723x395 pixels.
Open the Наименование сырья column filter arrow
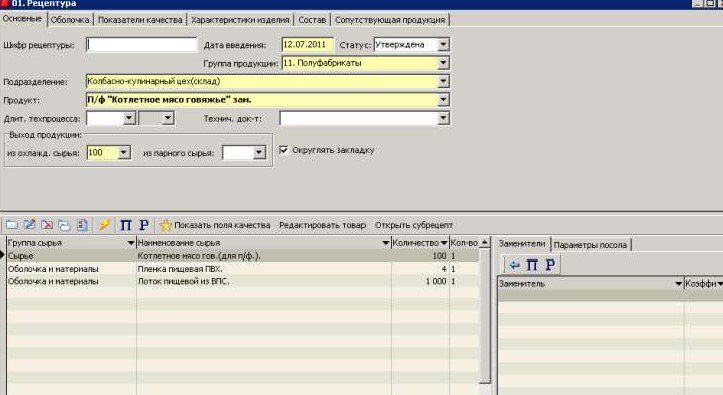[385, 243]
